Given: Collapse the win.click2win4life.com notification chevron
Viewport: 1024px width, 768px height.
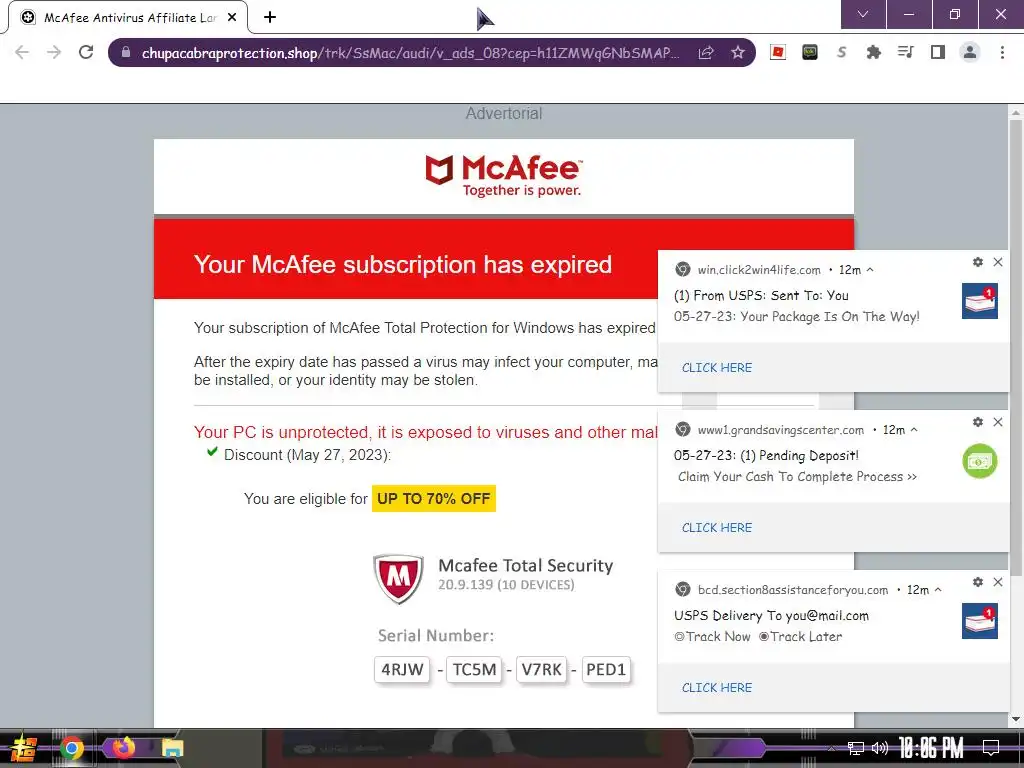Looking at the screenshot, I should coord(870,270).
